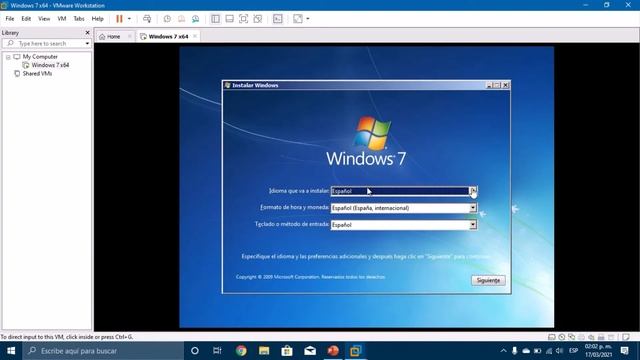The width and height of the screenshot is (640, 360).
Task: Open the File menu
Action: point(10,19)
